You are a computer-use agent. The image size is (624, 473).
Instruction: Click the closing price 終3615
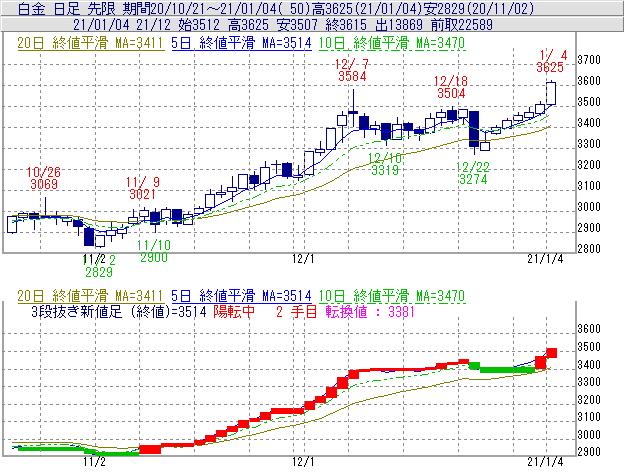(346, 25)
